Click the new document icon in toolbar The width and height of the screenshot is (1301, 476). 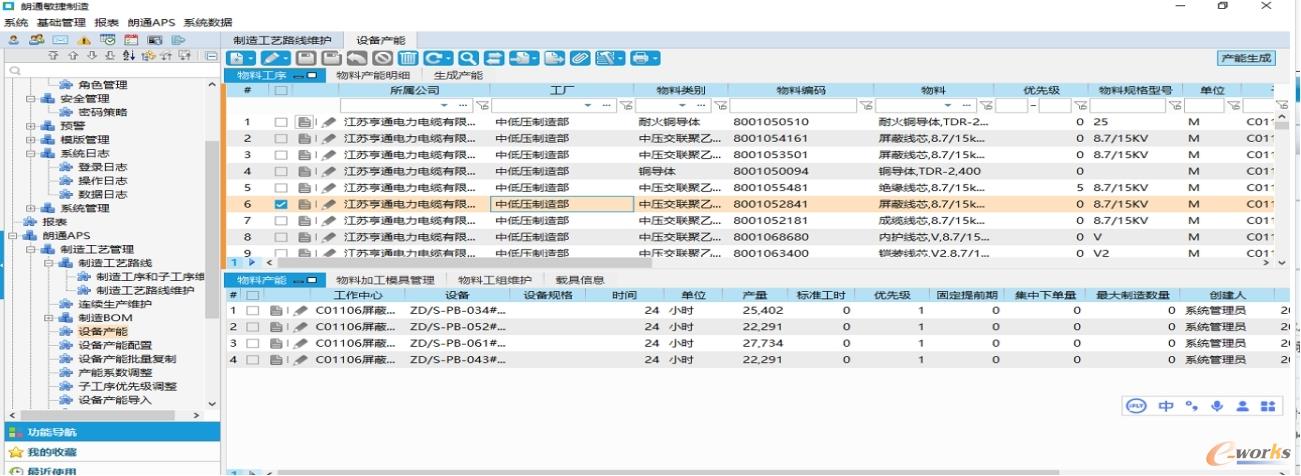point(241,58)
